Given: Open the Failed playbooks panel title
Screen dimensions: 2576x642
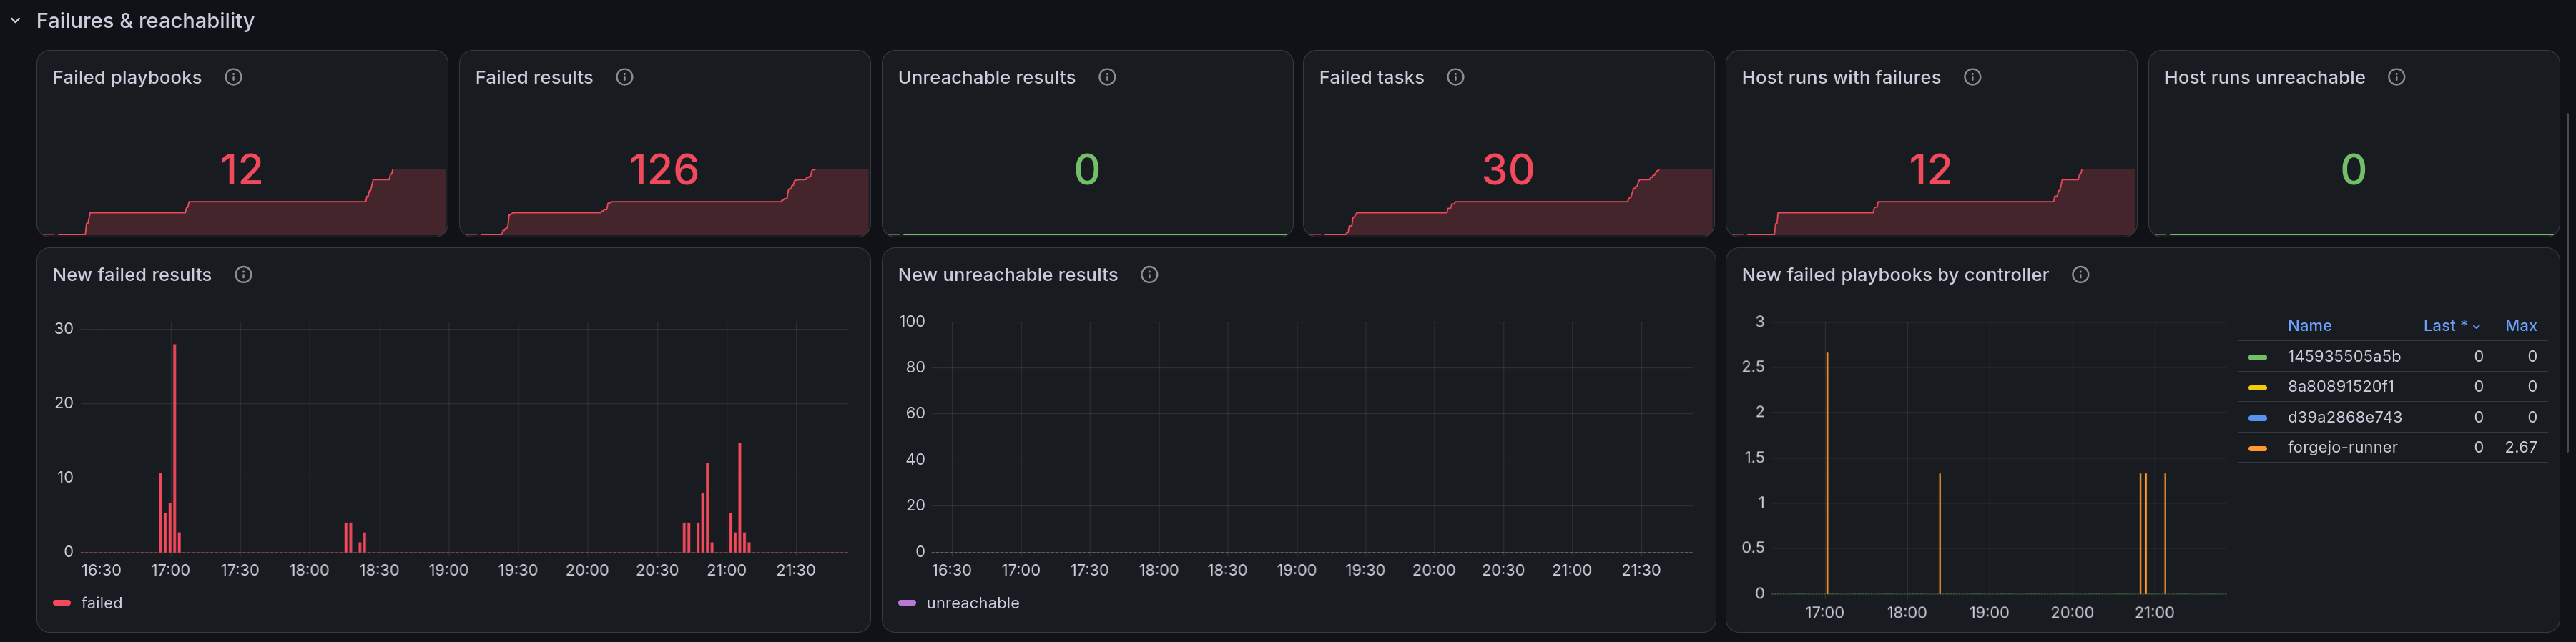Looking at the screenshot, I should point(127,77).
